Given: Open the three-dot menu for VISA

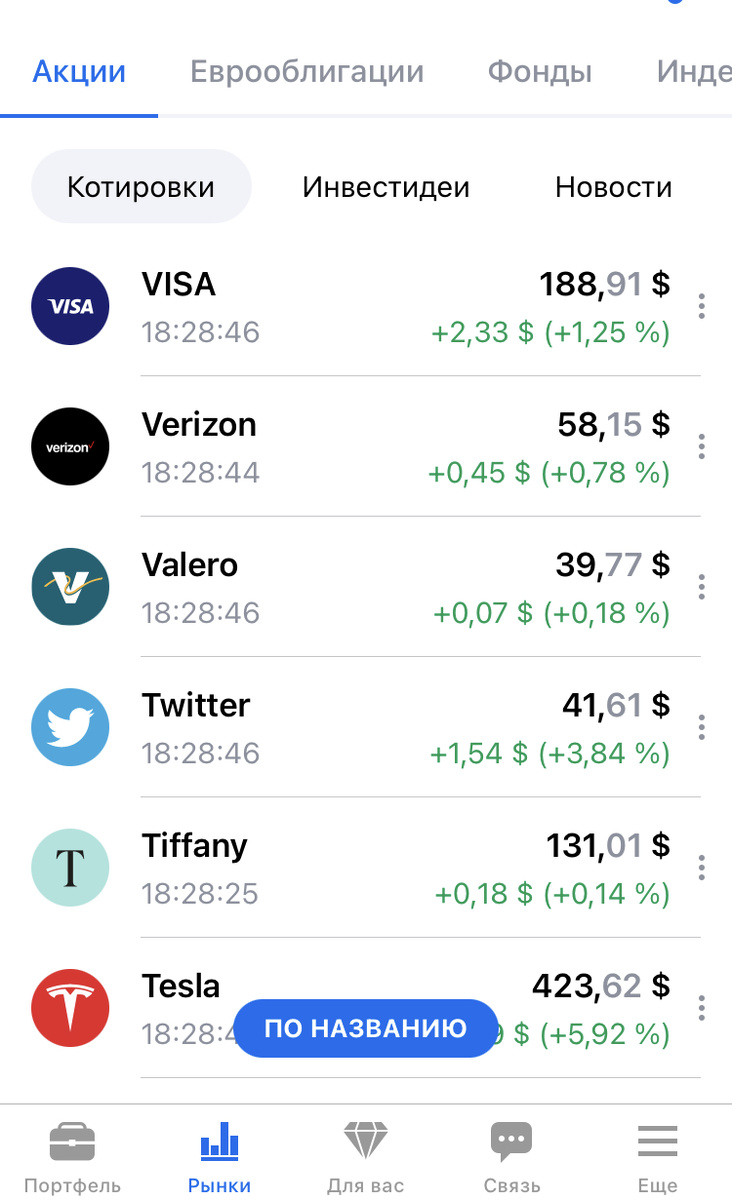Looking at the screenshot, I should click(x=702, y=306).
